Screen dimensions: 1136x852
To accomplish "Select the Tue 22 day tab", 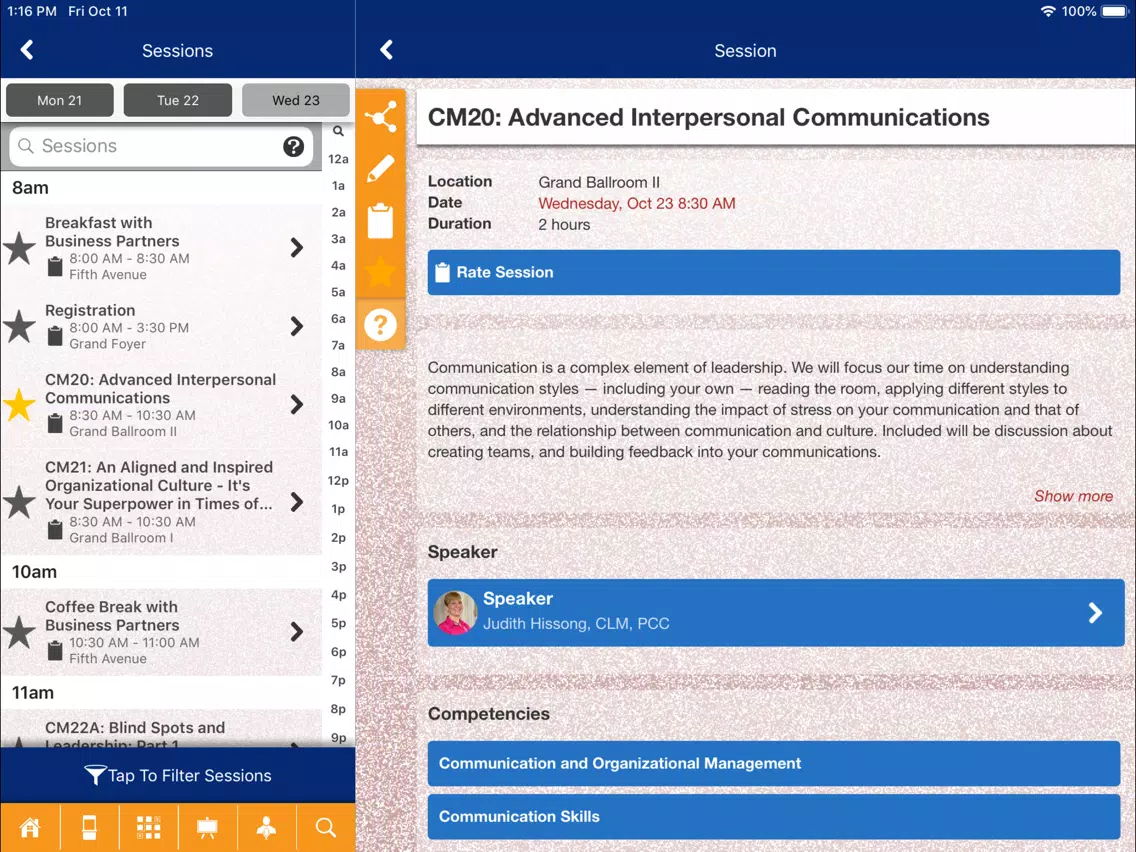I will pos(178,100).
